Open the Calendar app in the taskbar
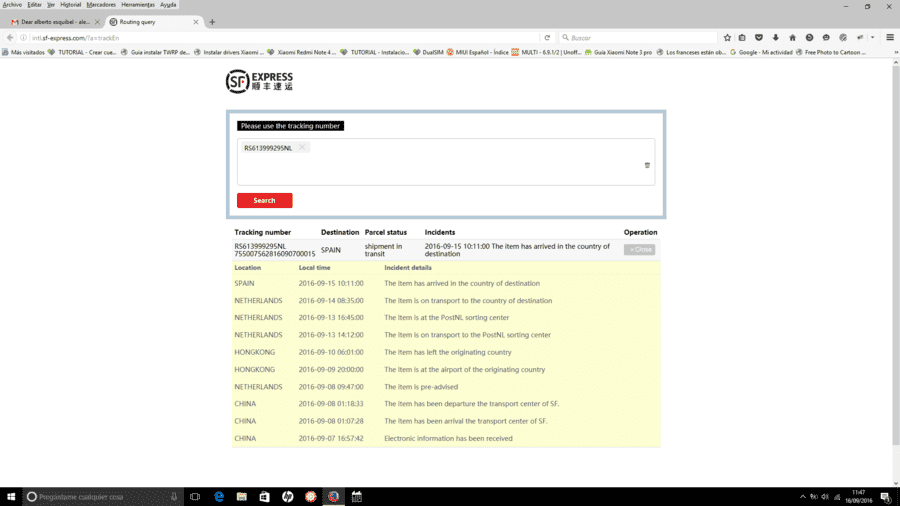Screen dimensions: 900x506 356,497
